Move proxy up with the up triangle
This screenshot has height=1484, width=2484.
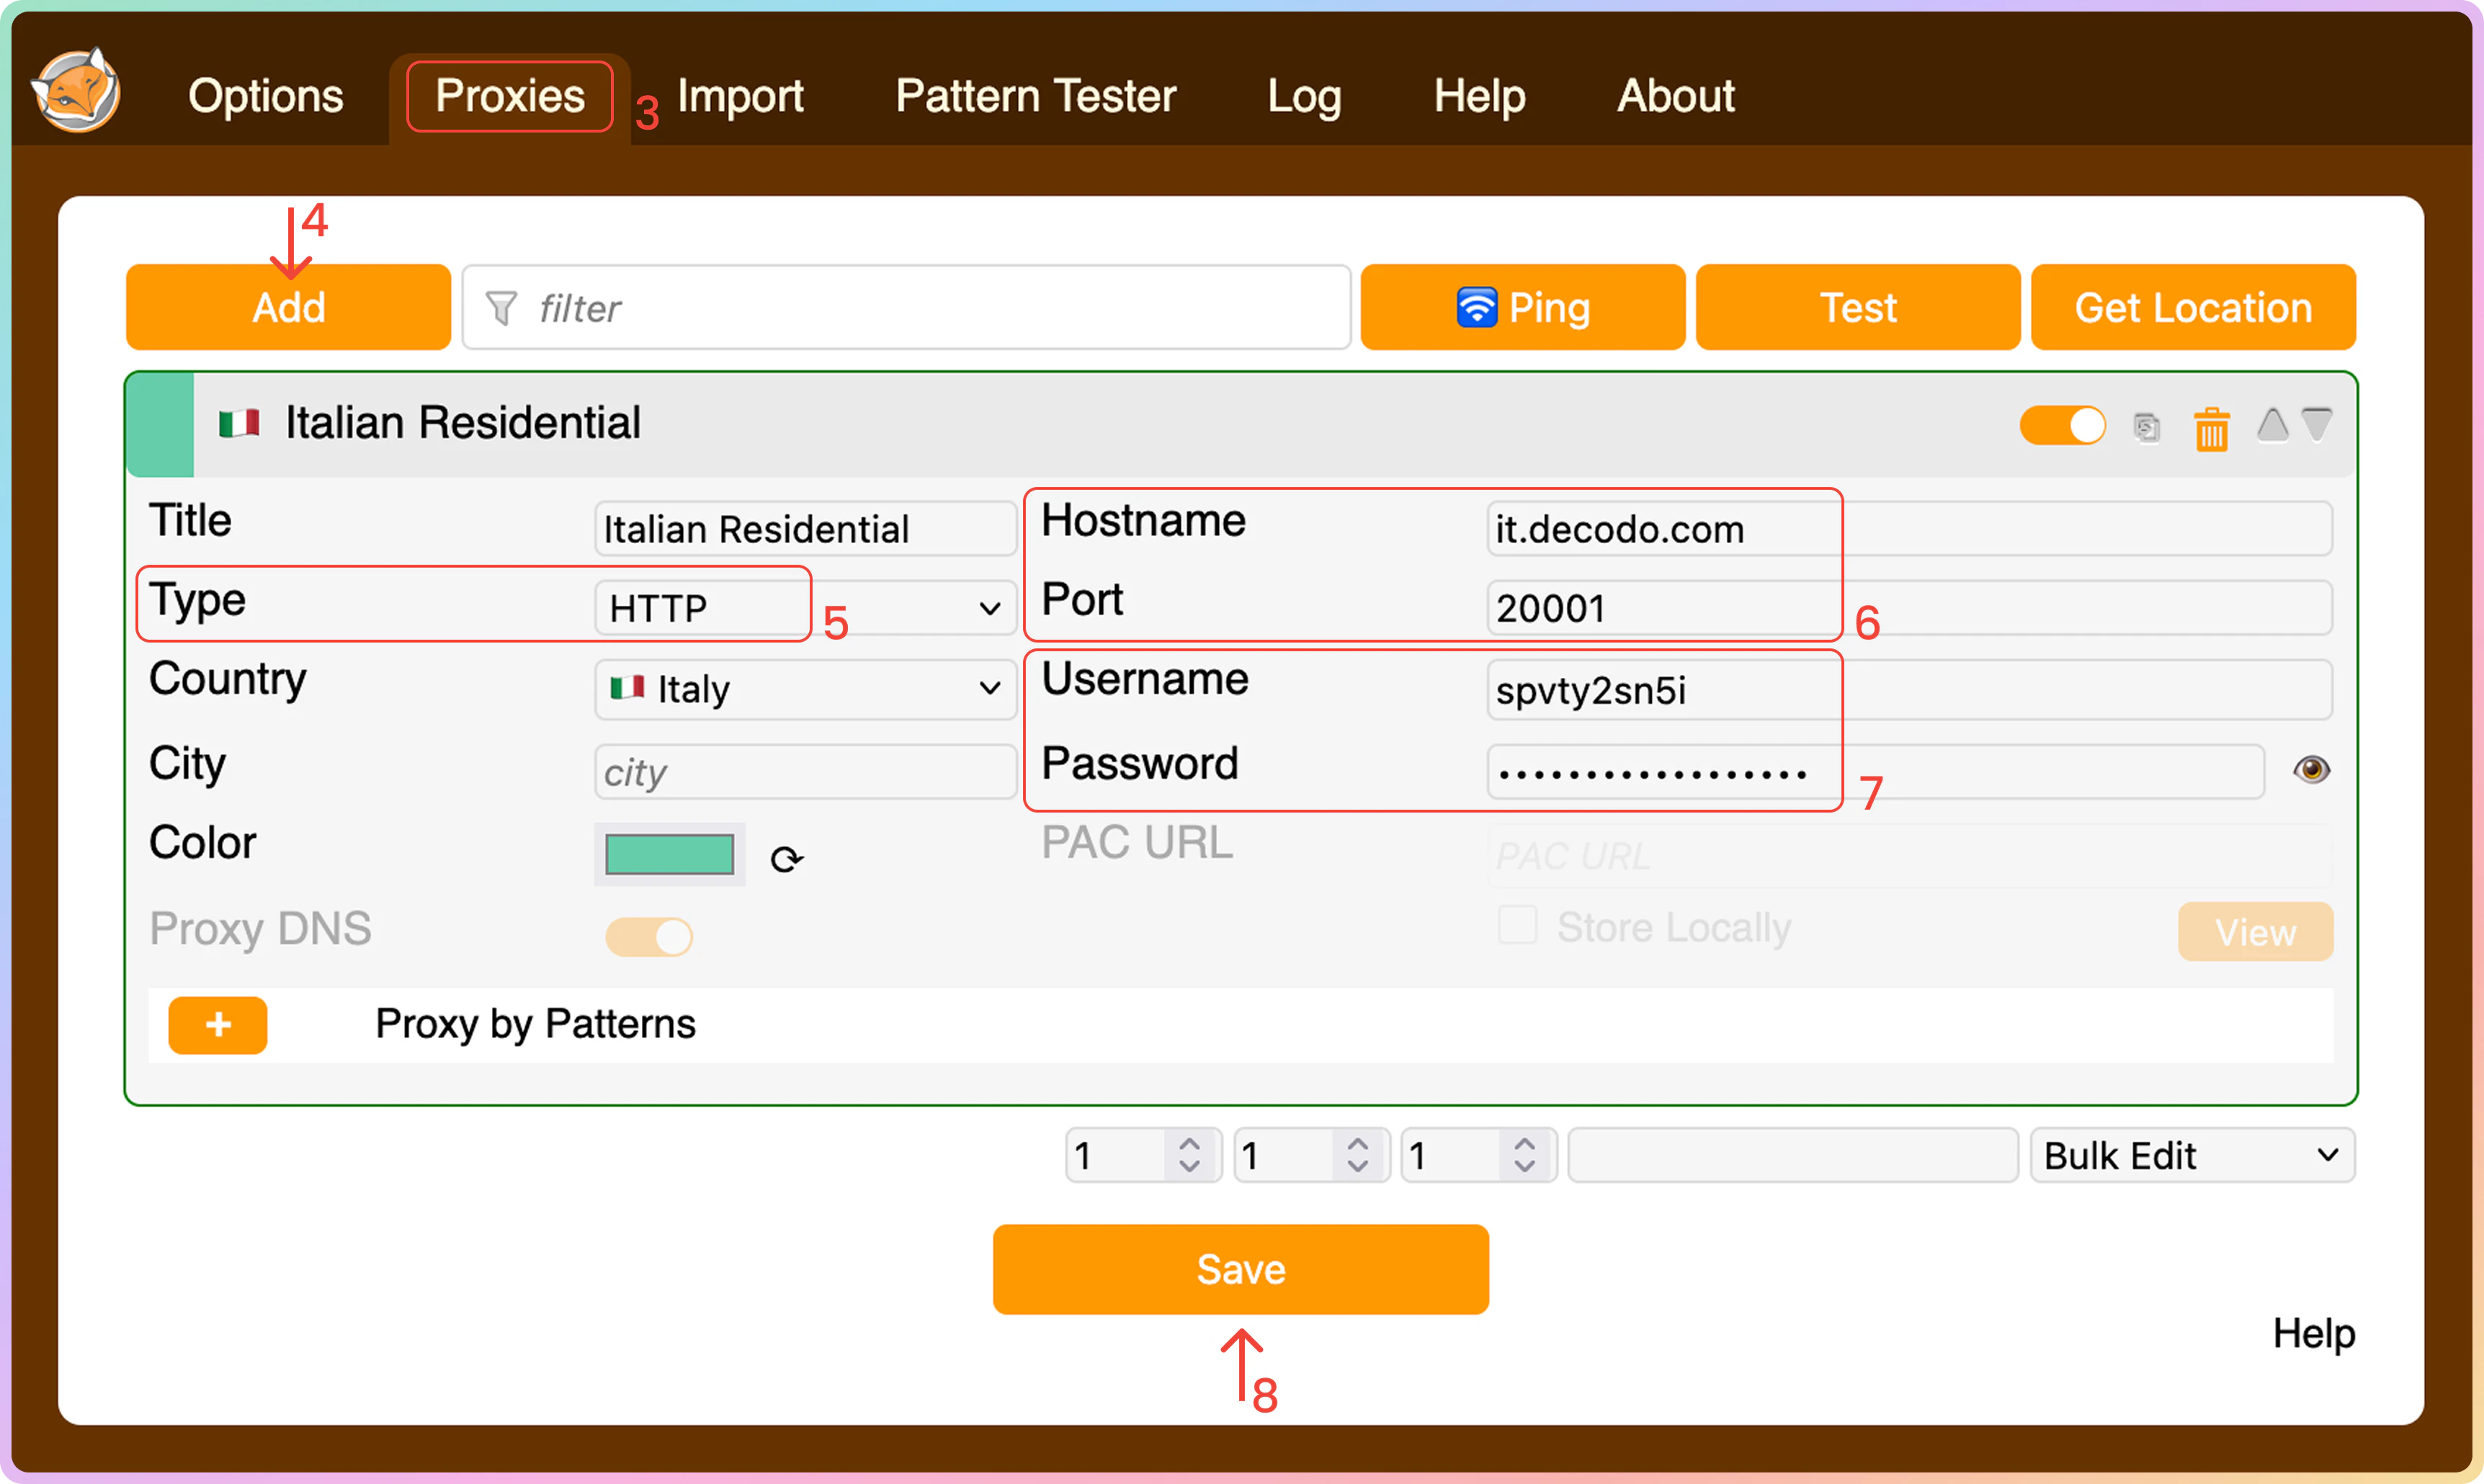click(2272, 425)
